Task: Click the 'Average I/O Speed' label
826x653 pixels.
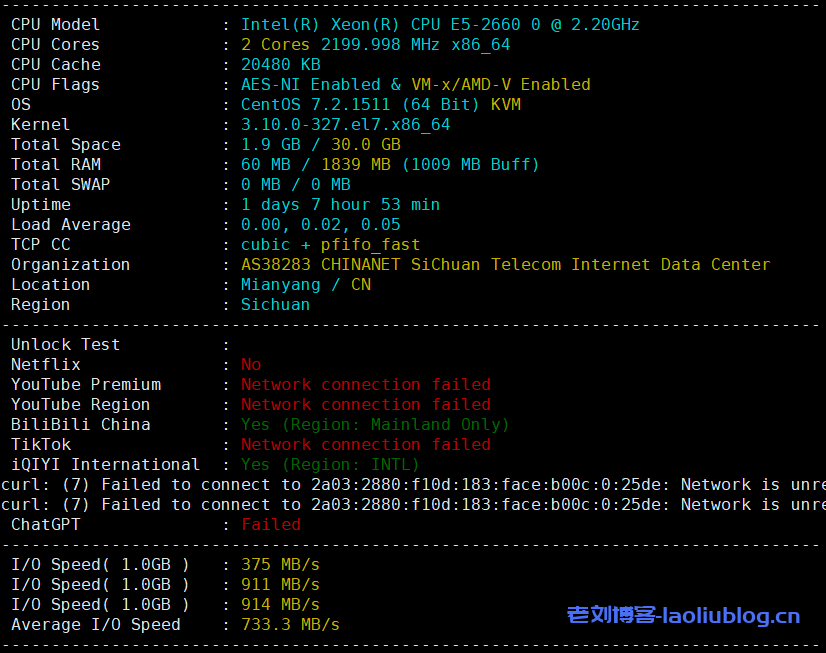Action: point(95,625)
